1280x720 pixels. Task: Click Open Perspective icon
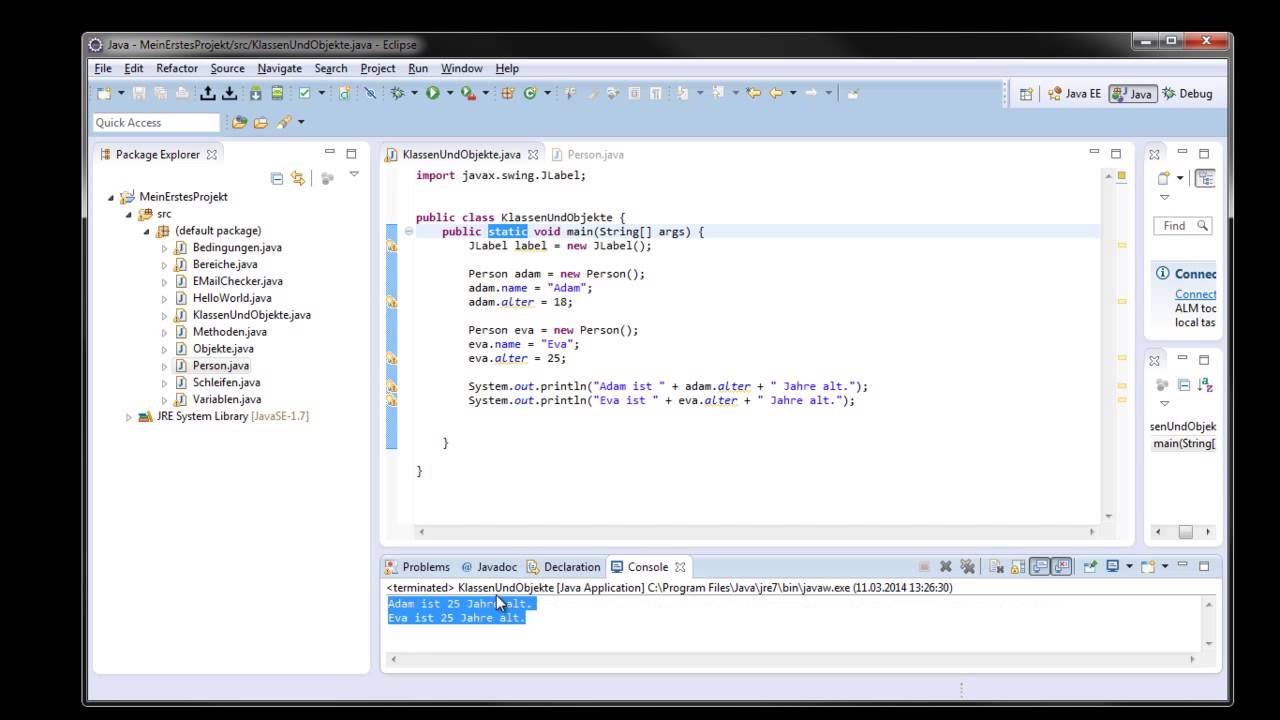pyautogui.click(x=1026, y=94)
